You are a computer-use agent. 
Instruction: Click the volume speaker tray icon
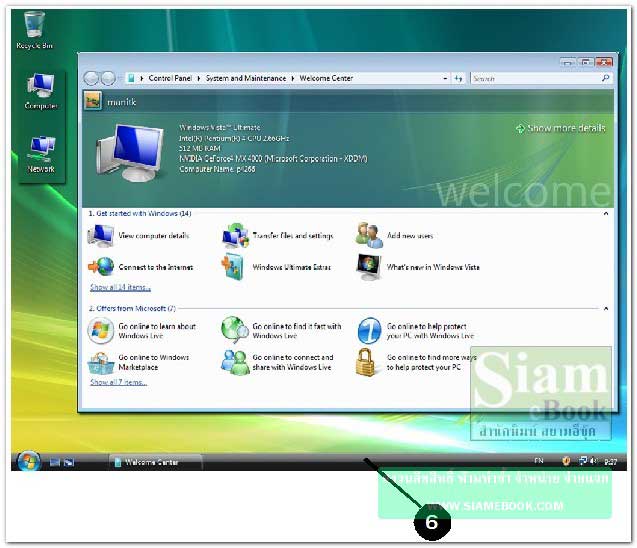coord(594,461)
